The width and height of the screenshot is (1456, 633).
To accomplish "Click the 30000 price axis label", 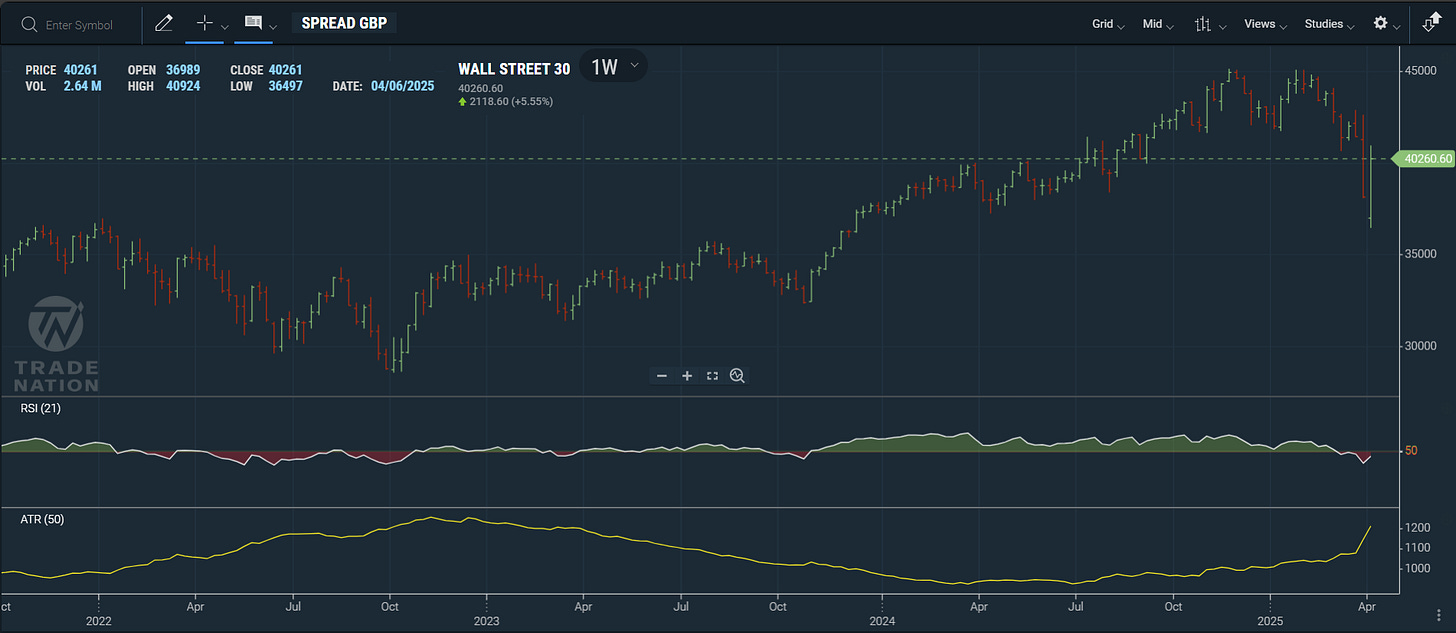I will (1420, 346).
